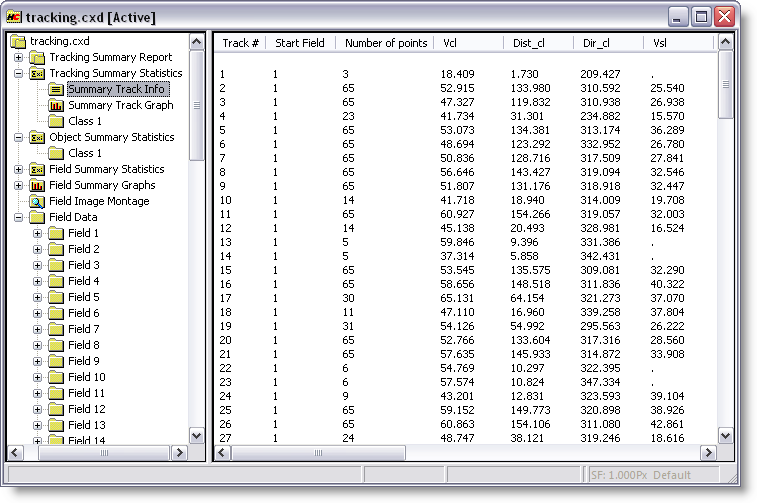757x503 pixels.
Task: Expand the Tracking Summary Report node
Action: (x=18, y=57)
